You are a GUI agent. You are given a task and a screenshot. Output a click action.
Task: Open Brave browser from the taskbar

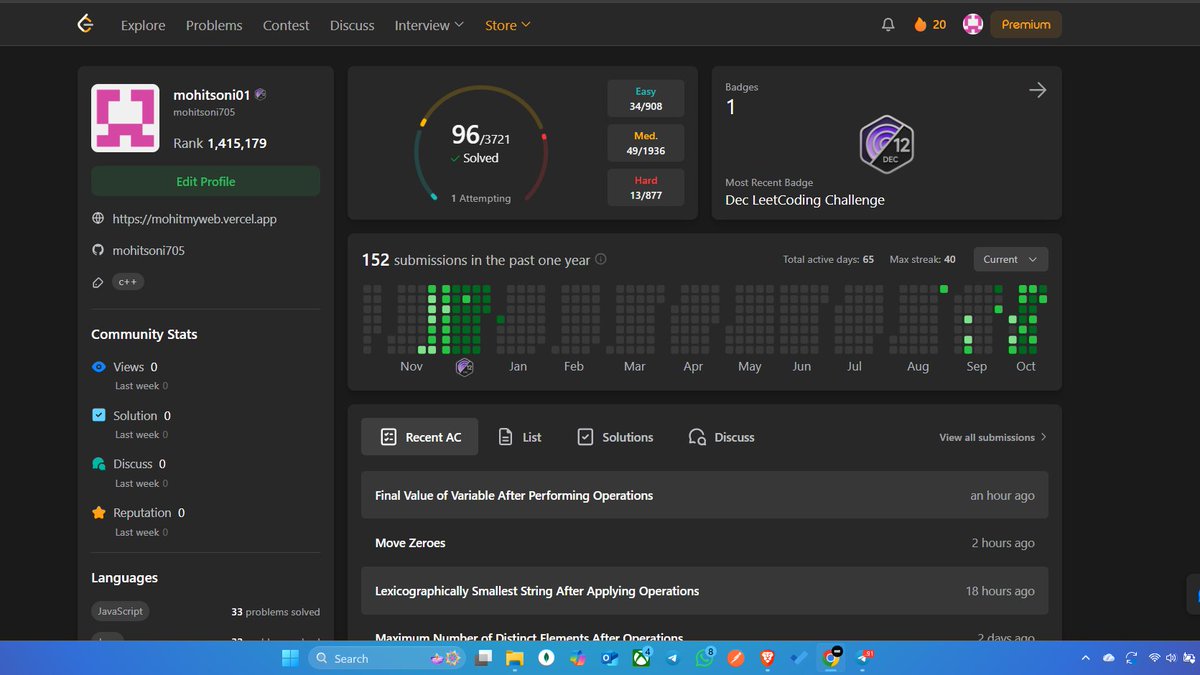767,658
